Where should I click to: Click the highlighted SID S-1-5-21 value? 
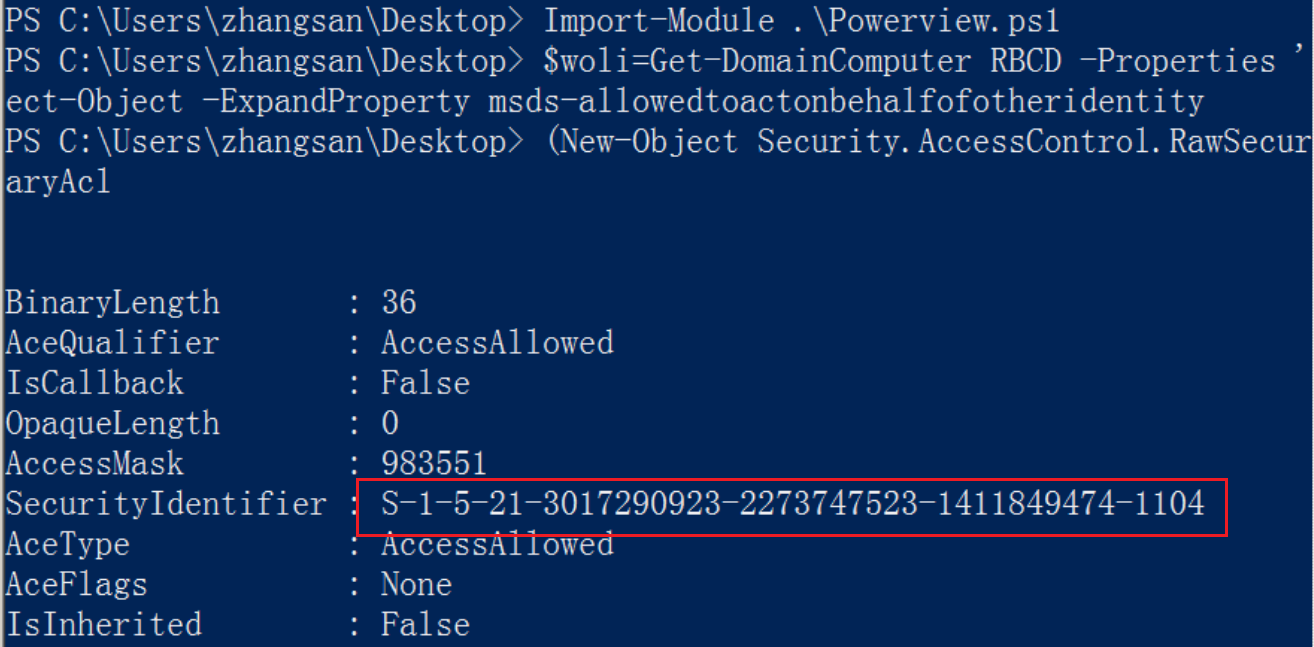(x=793, y=503)
